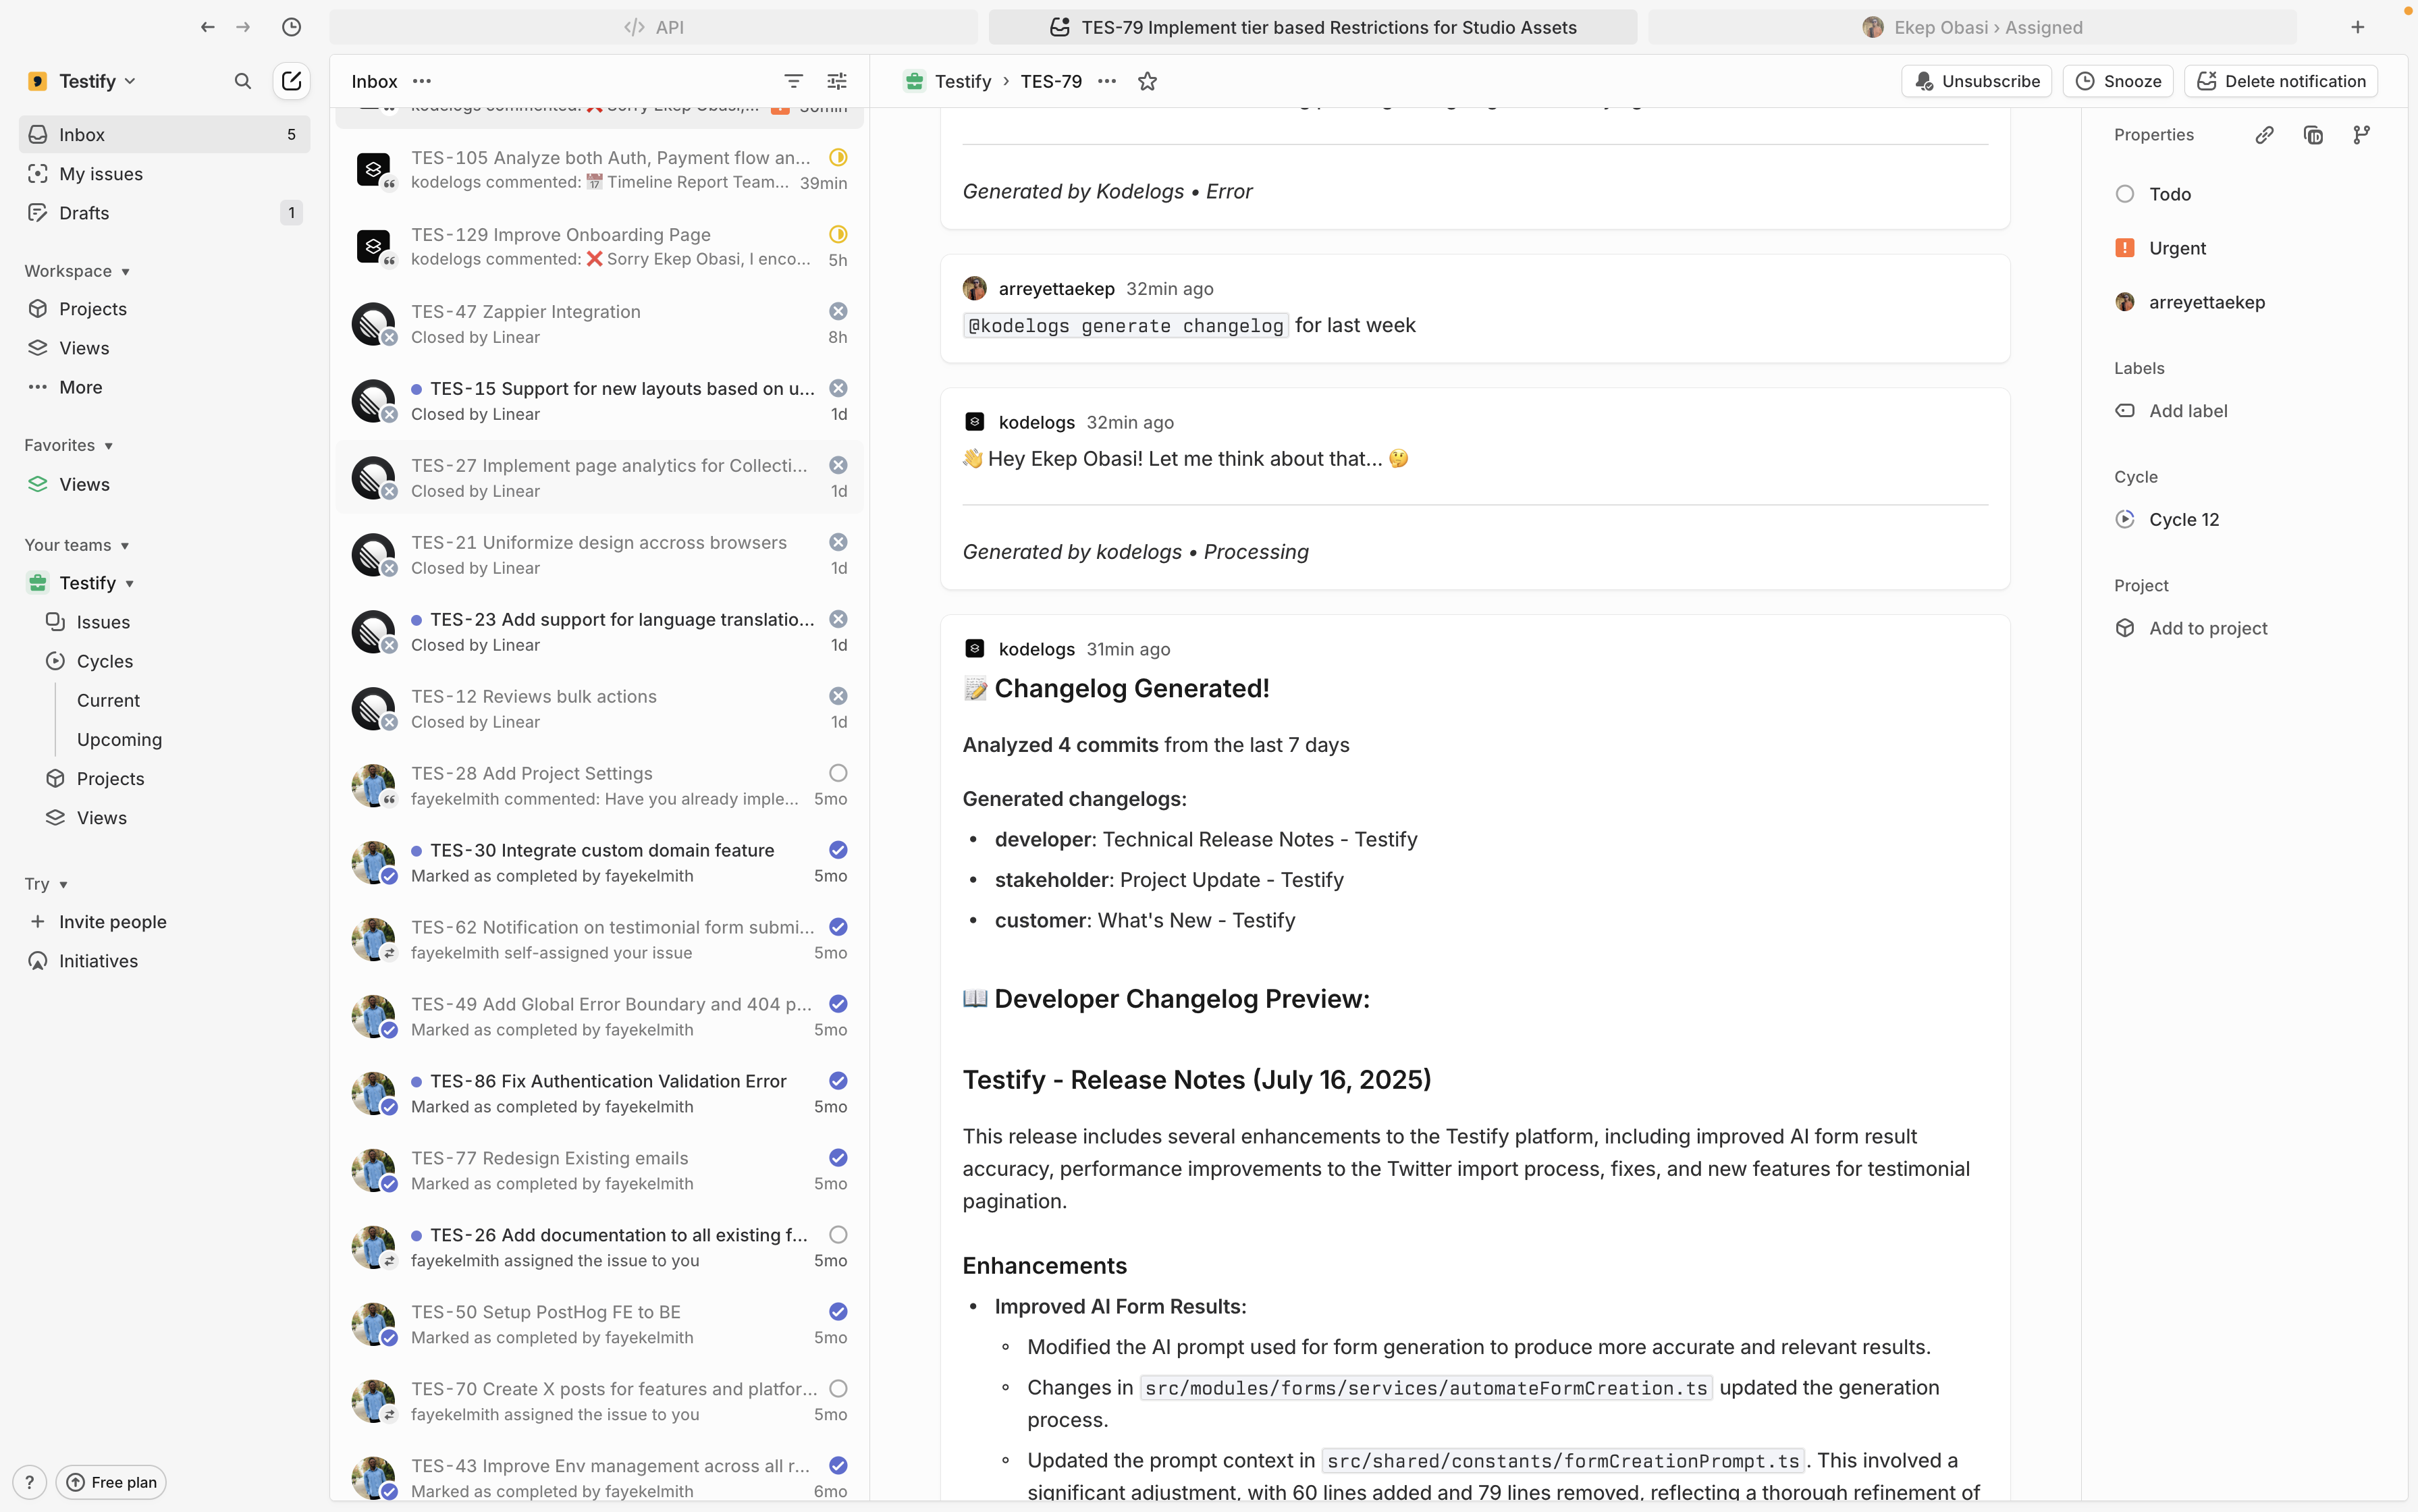The height and width of the screenshot is (1512, 2418).
Task: Click the inbox filter icon
Action: point(793,81)
